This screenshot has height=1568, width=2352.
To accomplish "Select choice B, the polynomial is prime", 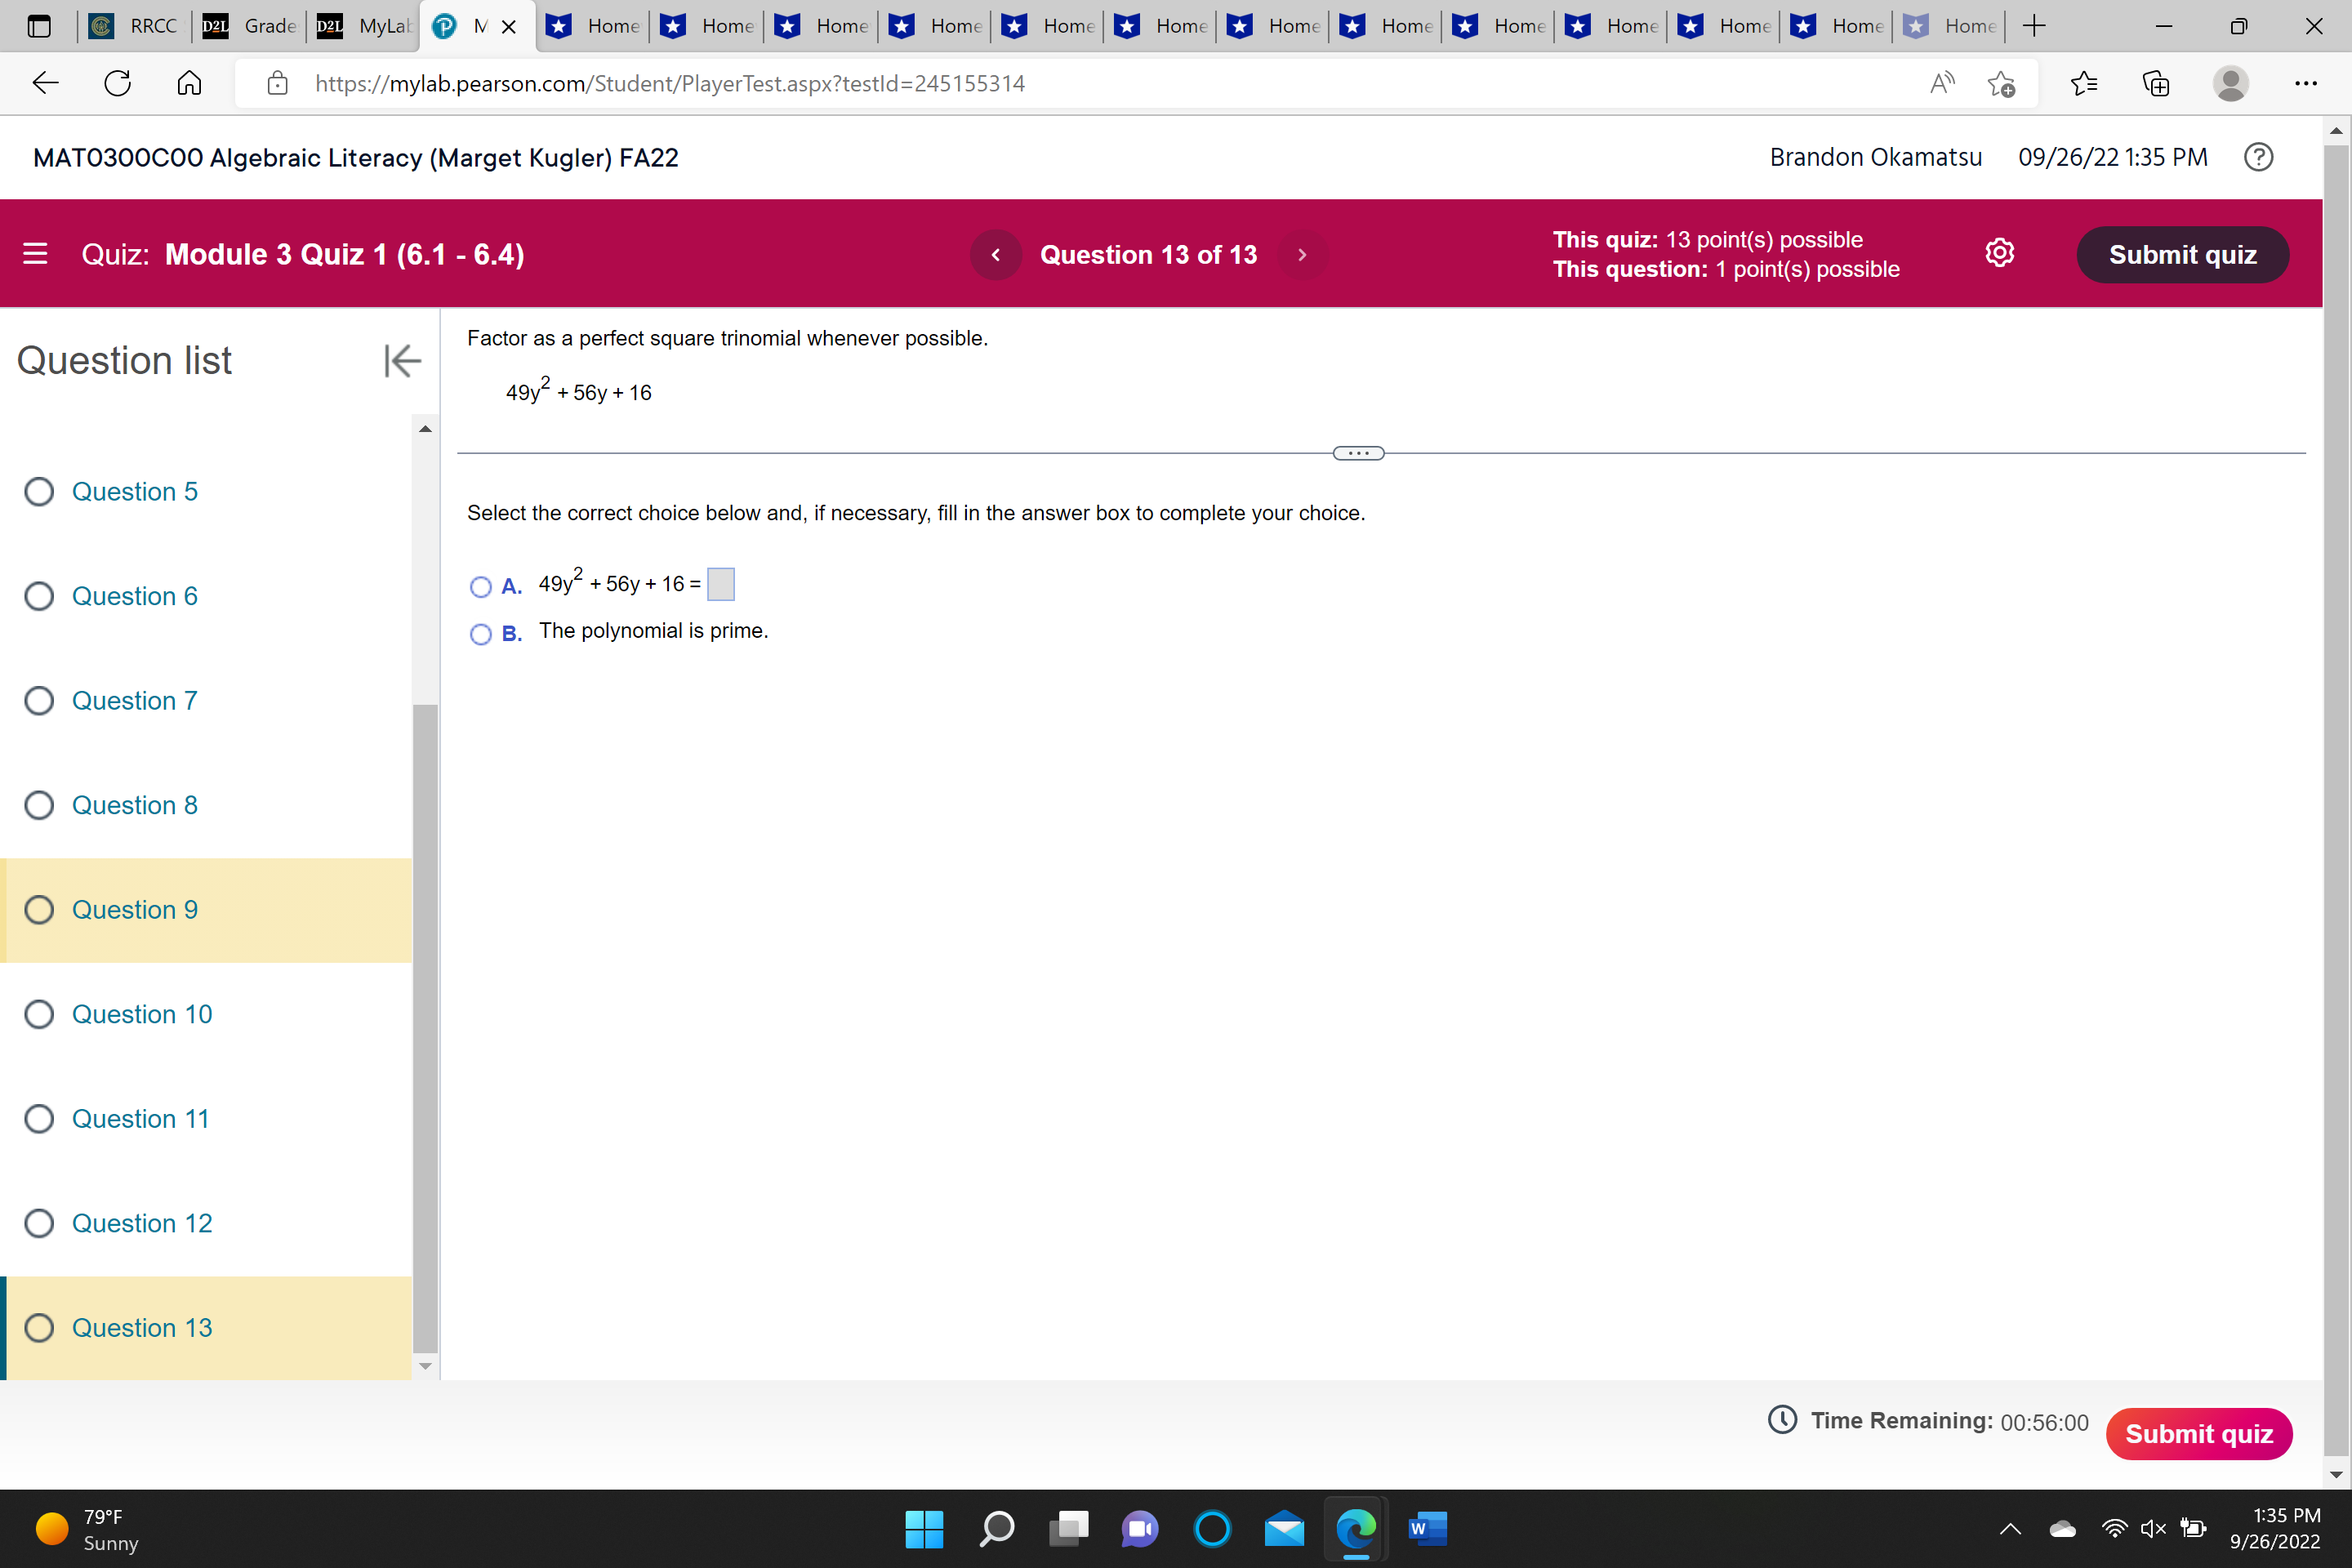I will [x=481, y=635].
